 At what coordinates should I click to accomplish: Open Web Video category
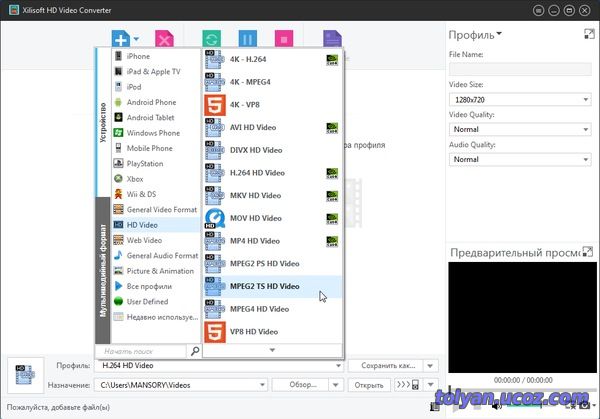(156, 240)
